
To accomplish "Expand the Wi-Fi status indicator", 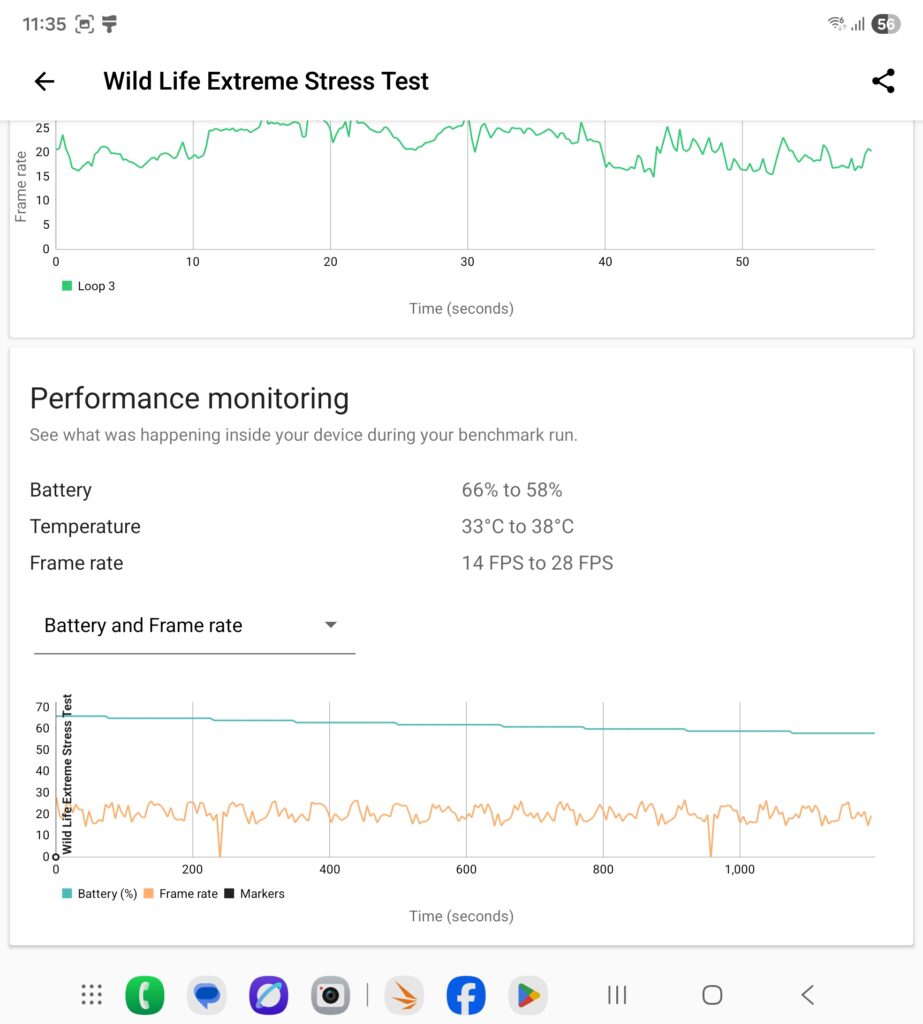I will (x=838, y=22).
